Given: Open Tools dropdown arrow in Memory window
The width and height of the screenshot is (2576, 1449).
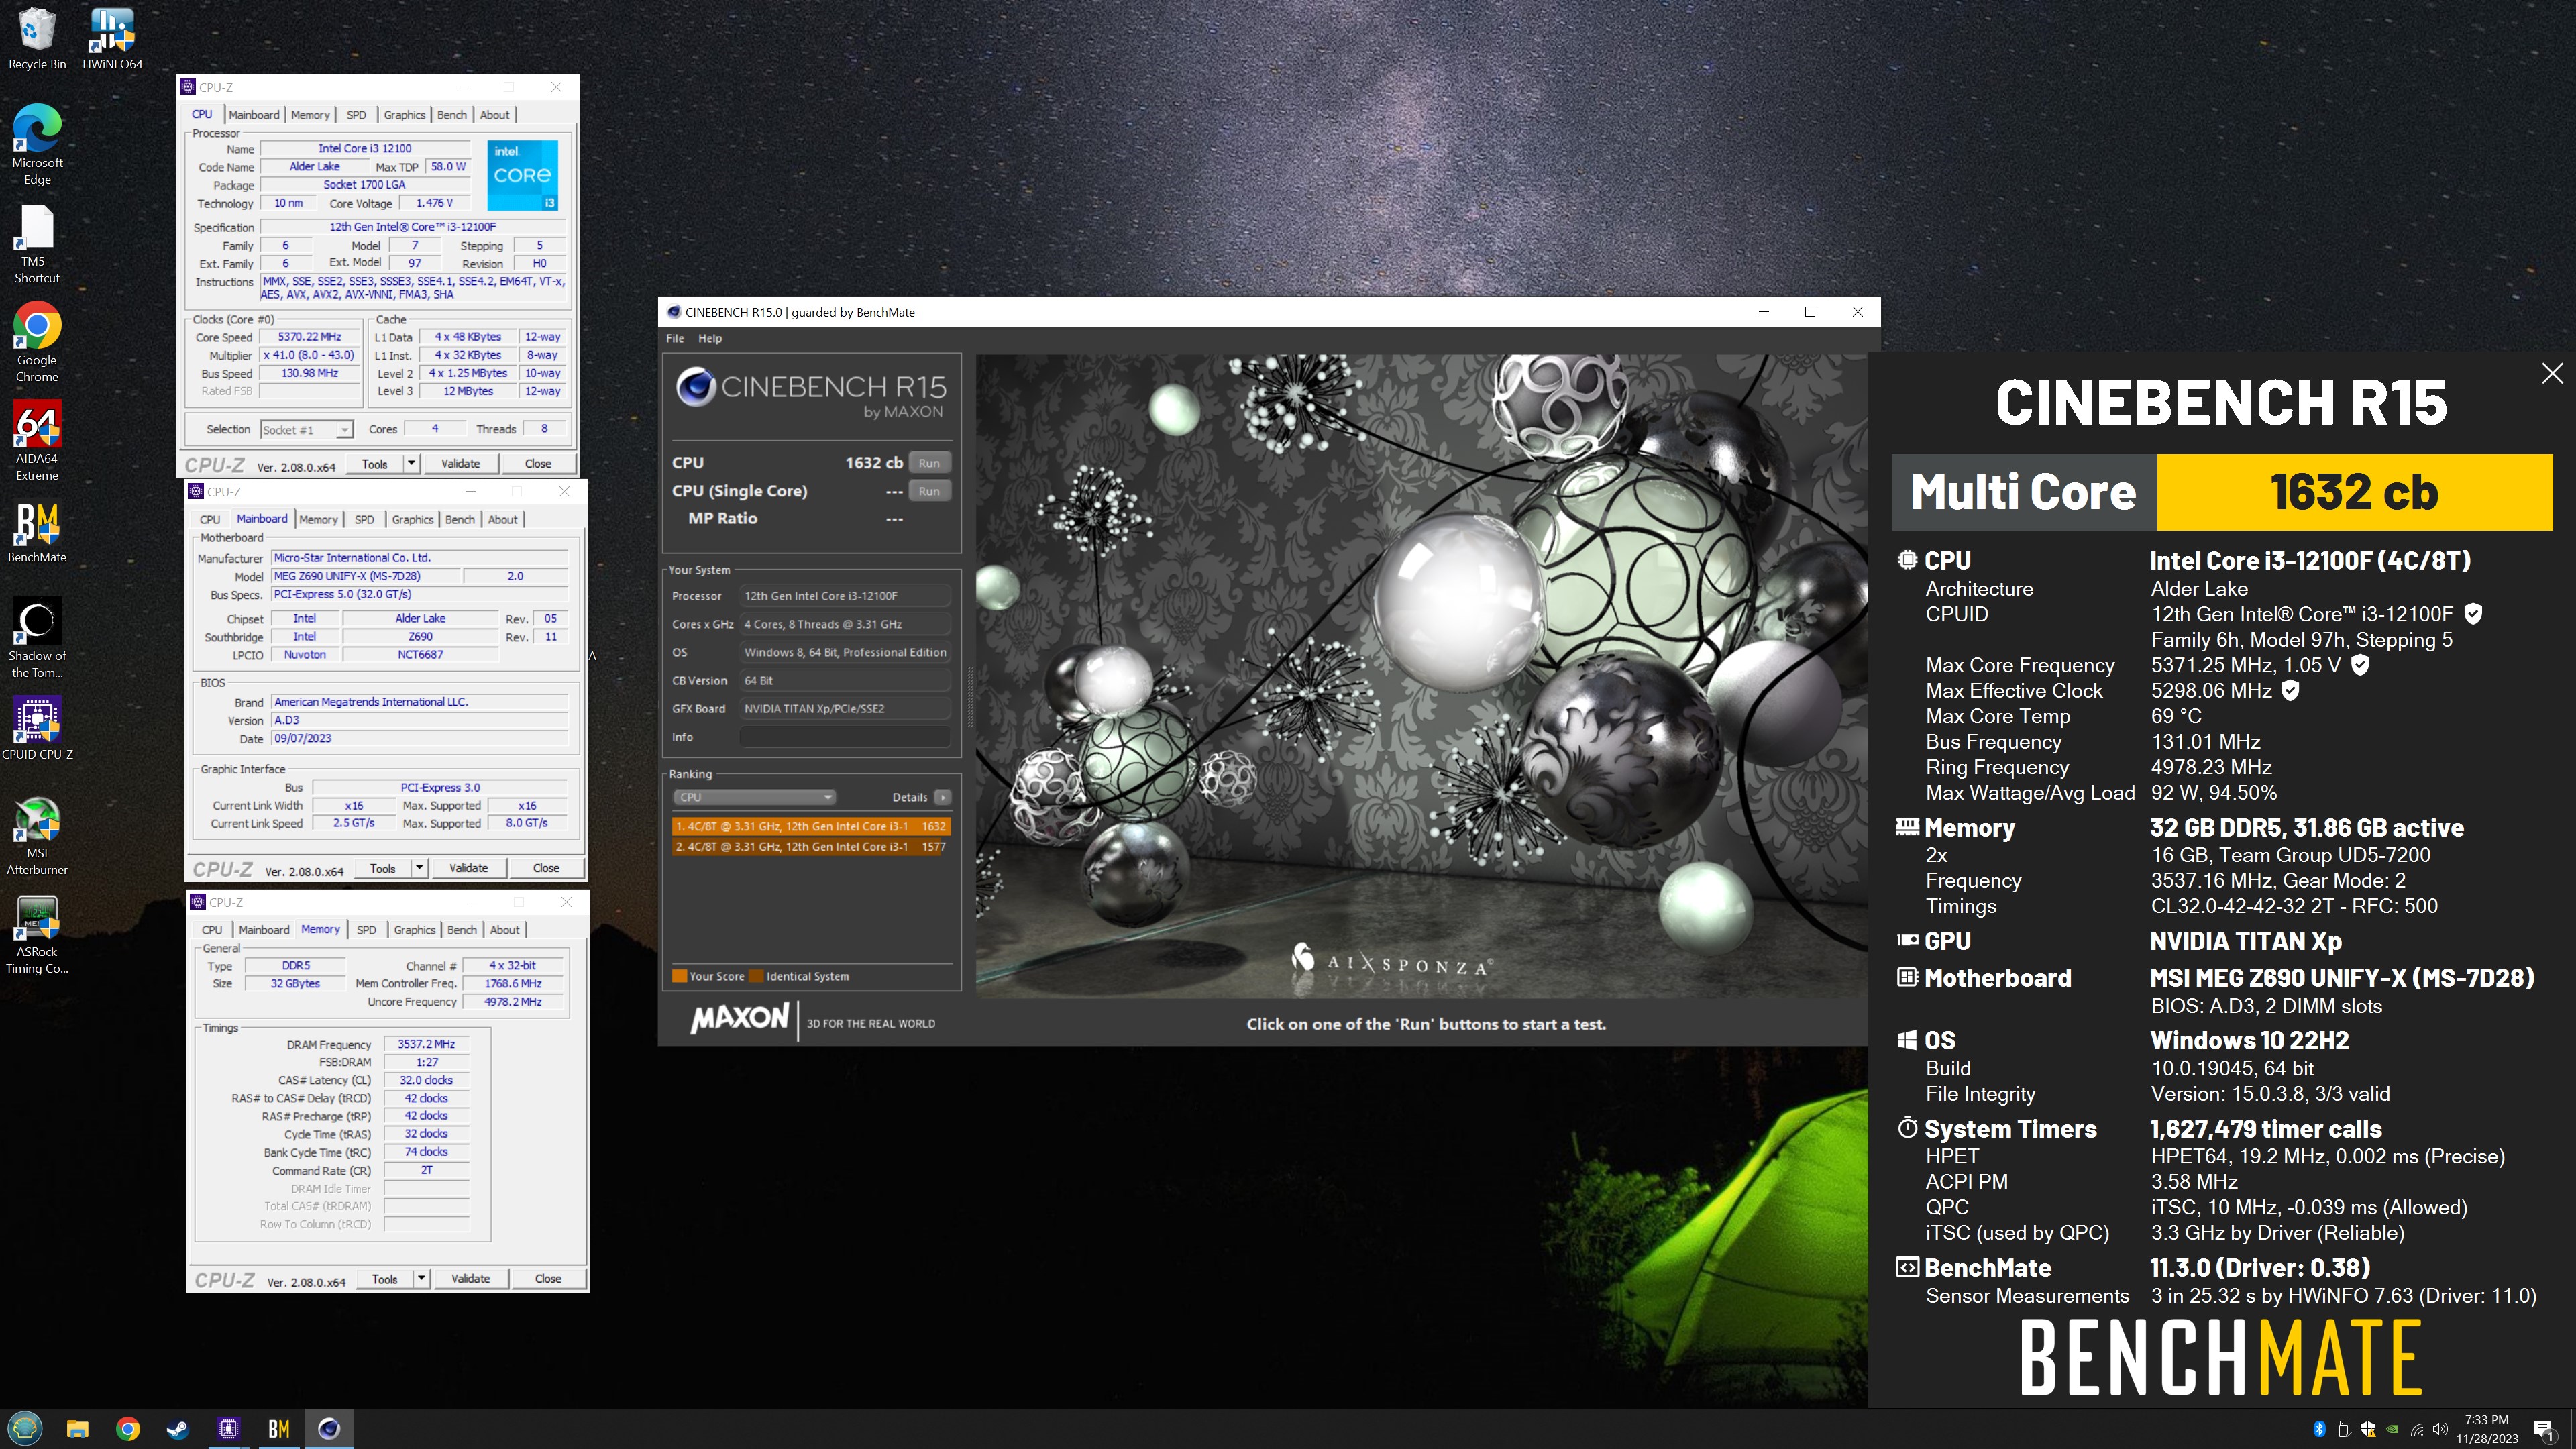Looking at the screenshot, I should coord(421,1278).
